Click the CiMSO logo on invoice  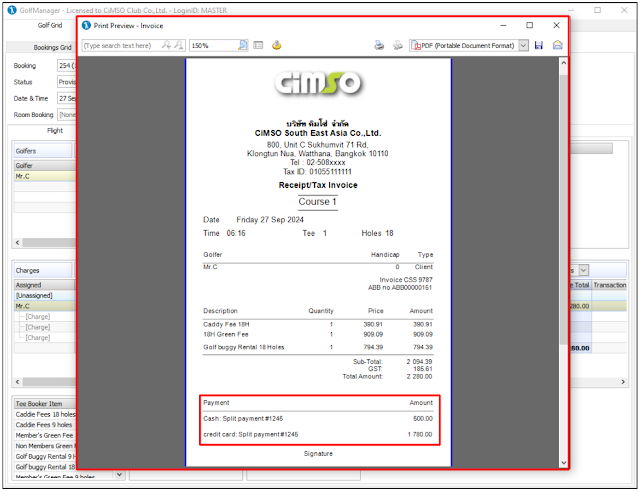click(318, 83)
